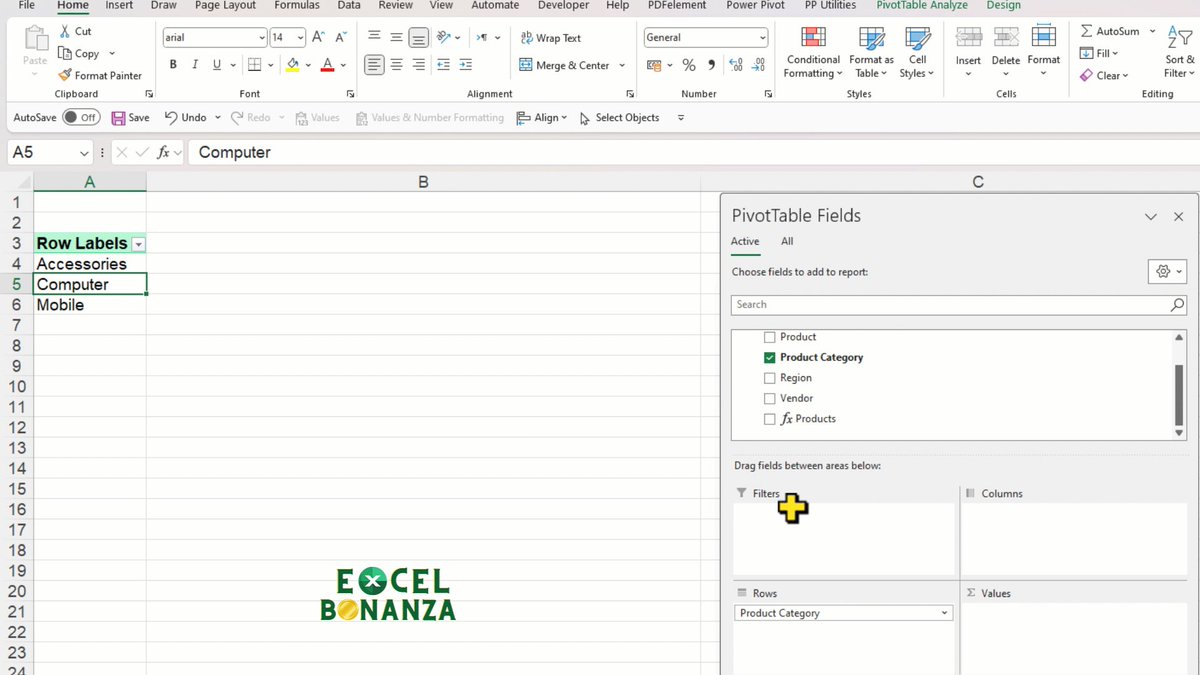This screenshot has width=1200, height=675.
Task: Increase font size with larger A
Action: tap(318, 37)
